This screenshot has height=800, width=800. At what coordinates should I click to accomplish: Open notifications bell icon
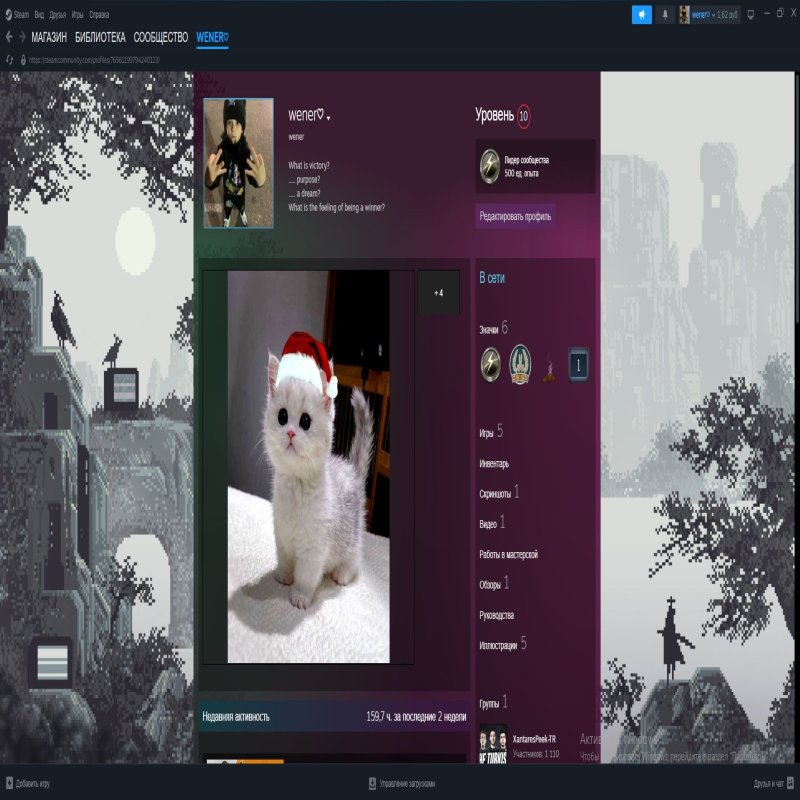click(x=665, y=14)
